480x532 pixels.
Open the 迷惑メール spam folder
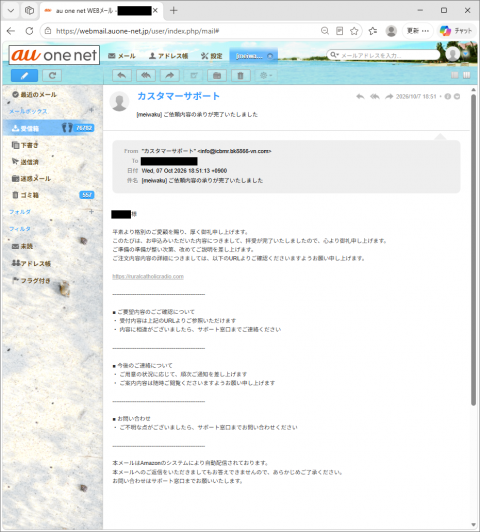(x=31, y=178)
